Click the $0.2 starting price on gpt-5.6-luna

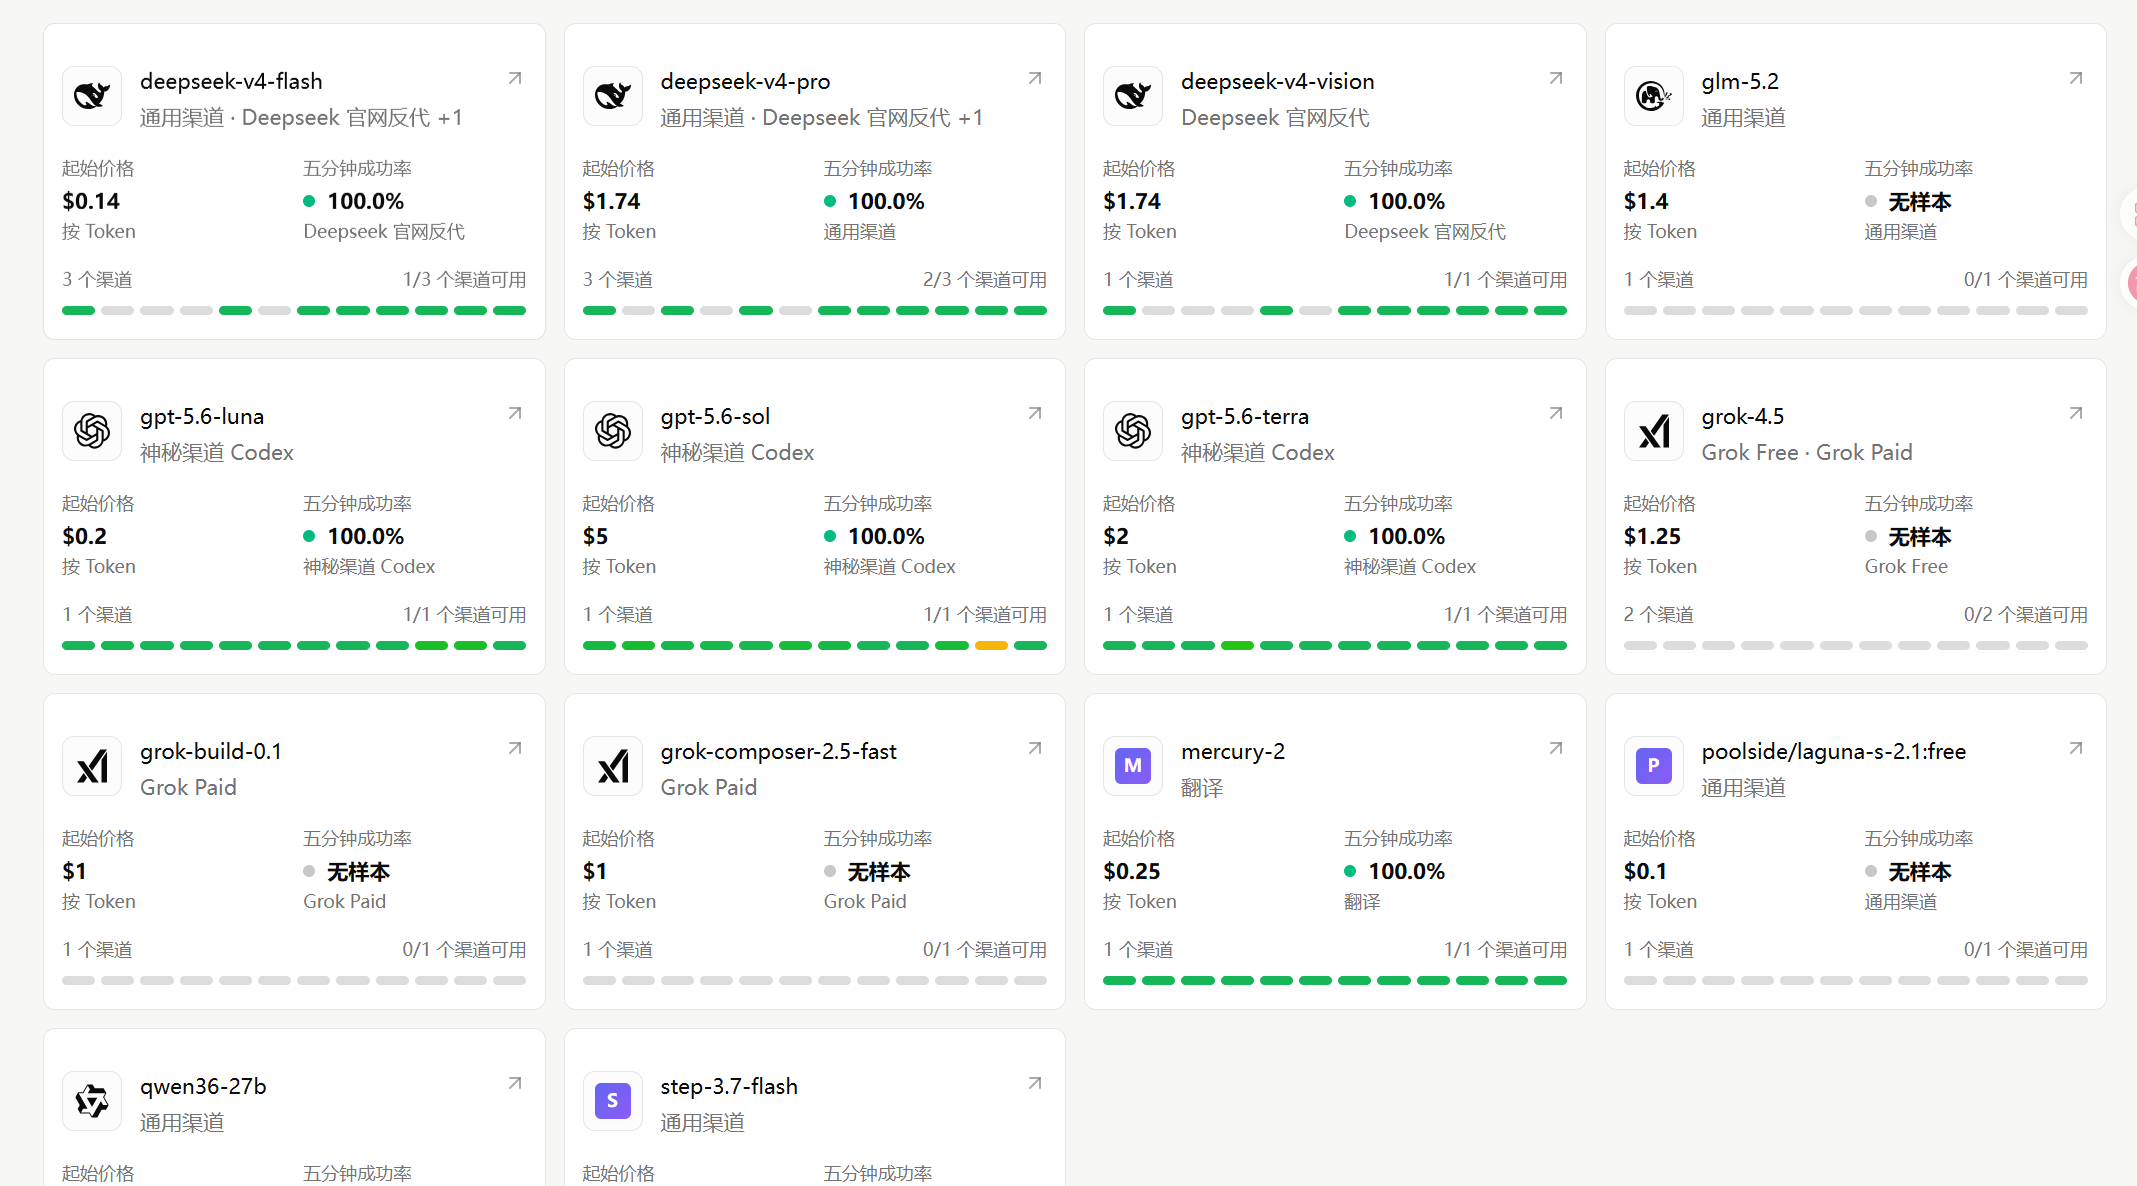point(85,536)
